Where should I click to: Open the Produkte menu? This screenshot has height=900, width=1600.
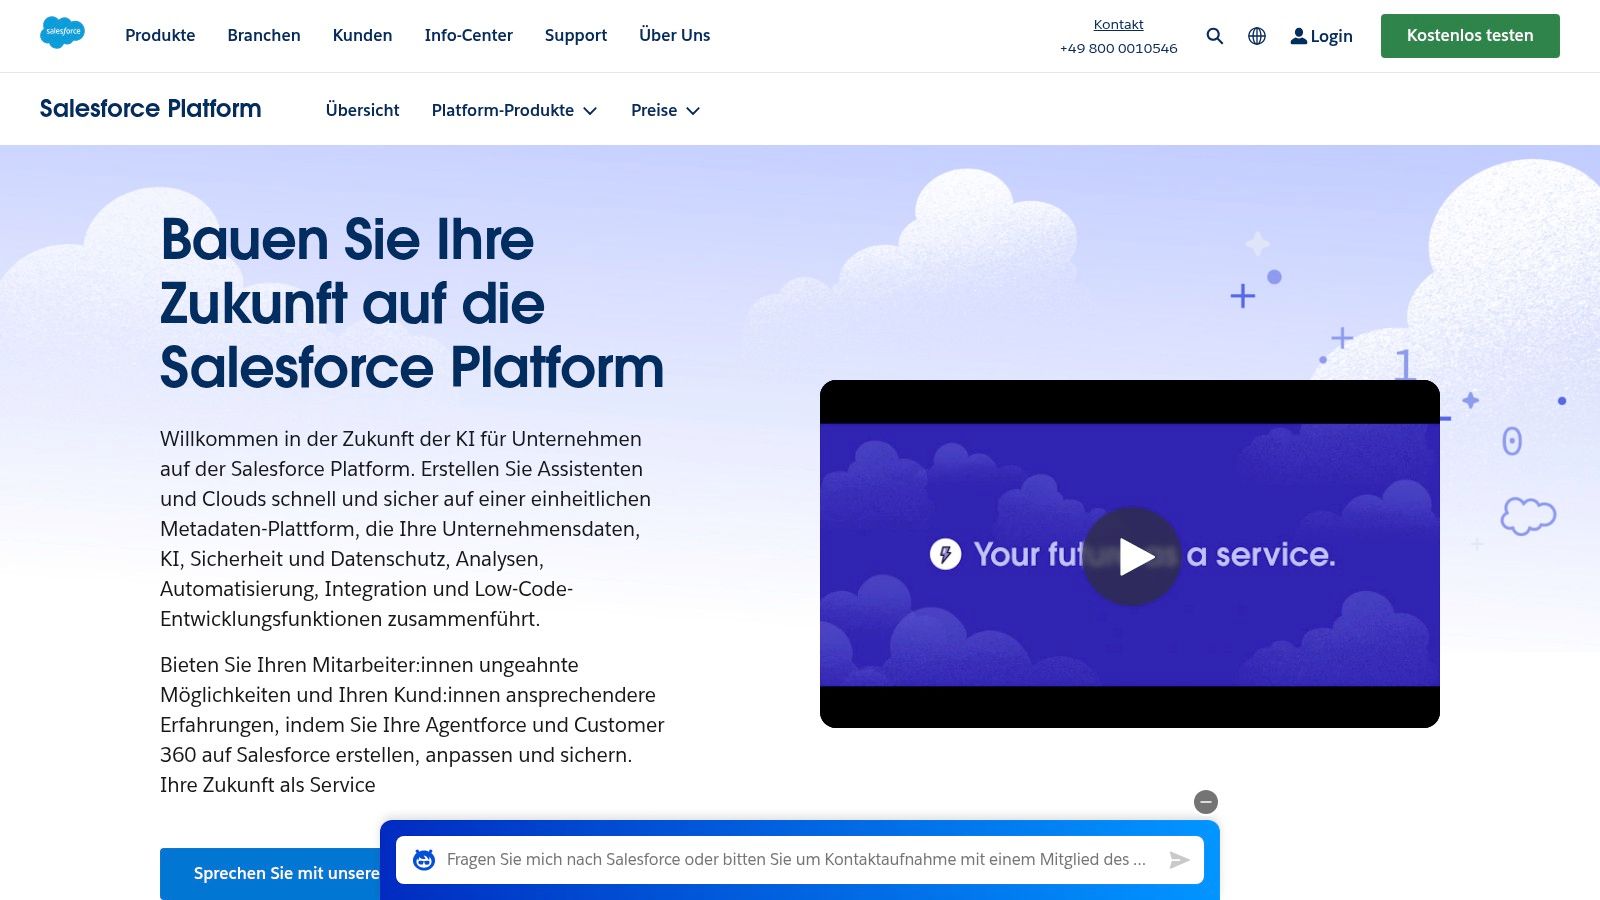point(160,35)
